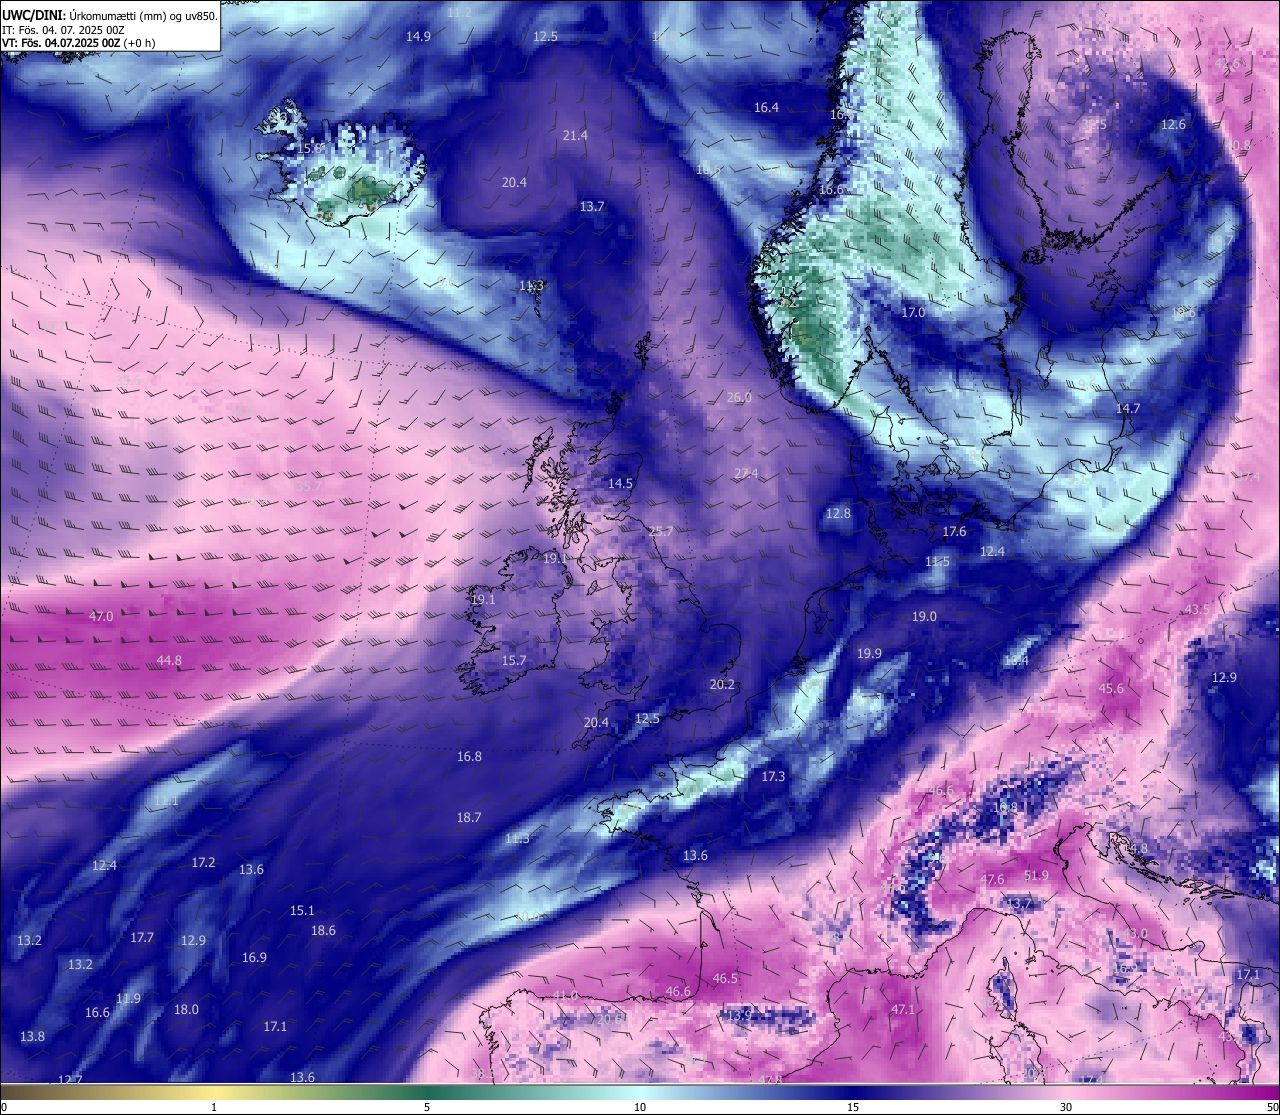Click the 51.9 value over northern Italy
Screen dimensions: 1280x1115
[1037, 876]
